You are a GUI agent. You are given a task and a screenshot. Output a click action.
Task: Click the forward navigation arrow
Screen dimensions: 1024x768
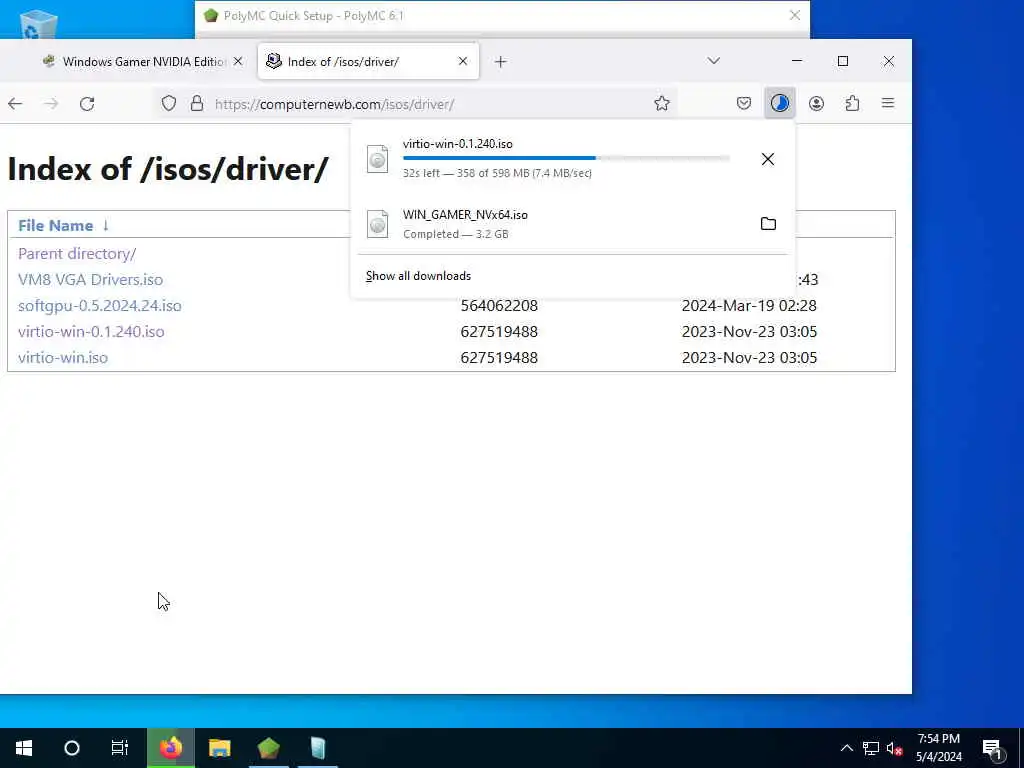tap(51, 103)
